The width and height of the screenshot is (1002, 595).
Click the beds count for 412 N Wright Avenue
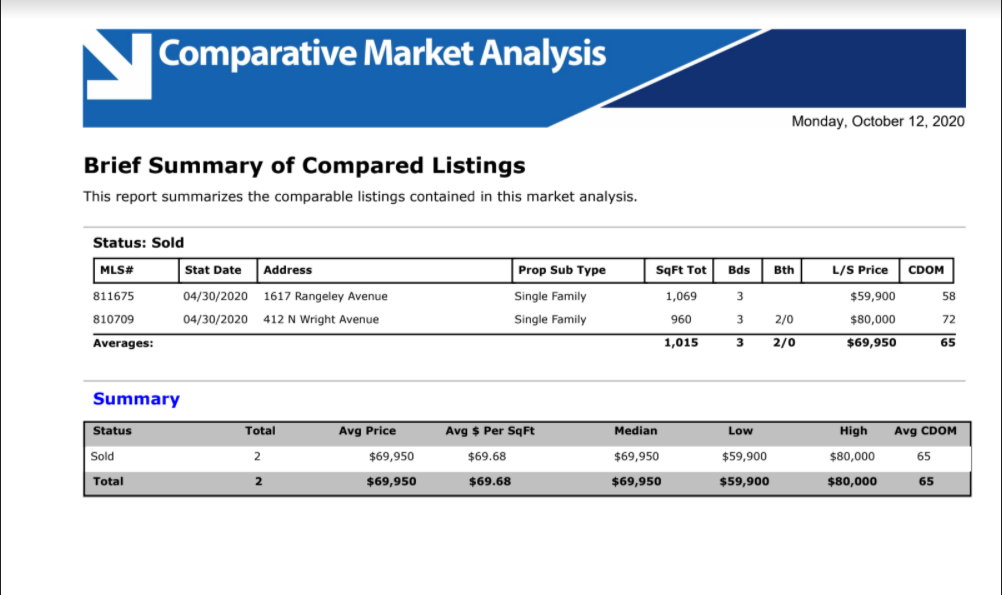click(739, 320)
